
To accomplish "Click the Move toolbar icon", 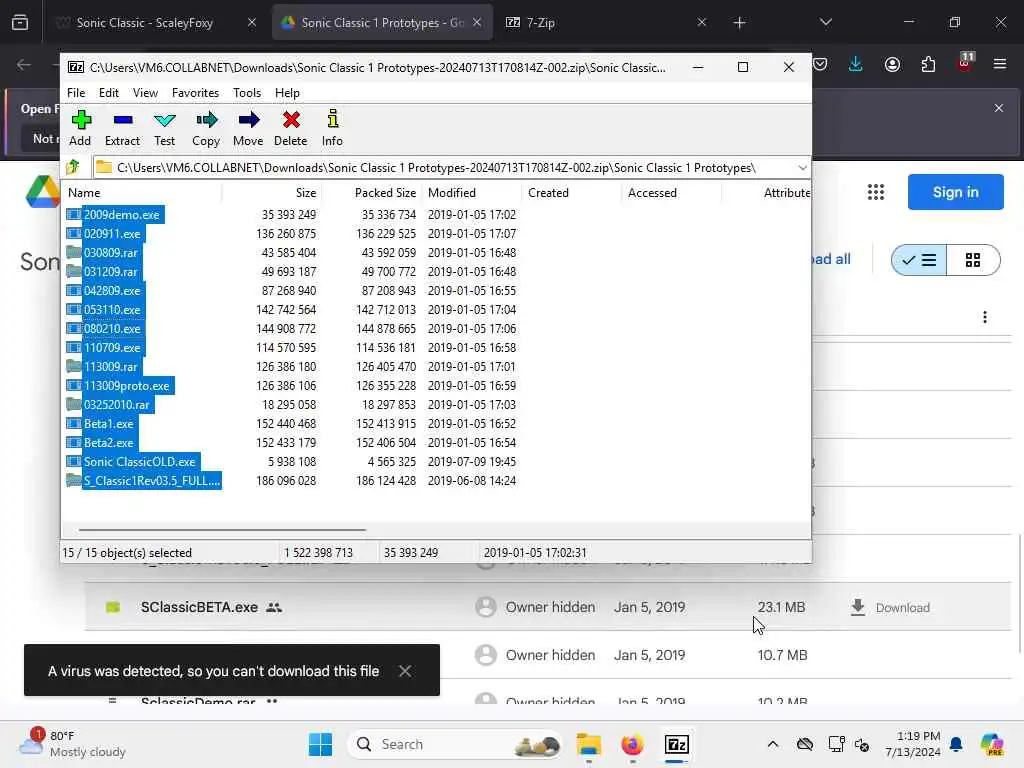I will (x=248, y=128).
